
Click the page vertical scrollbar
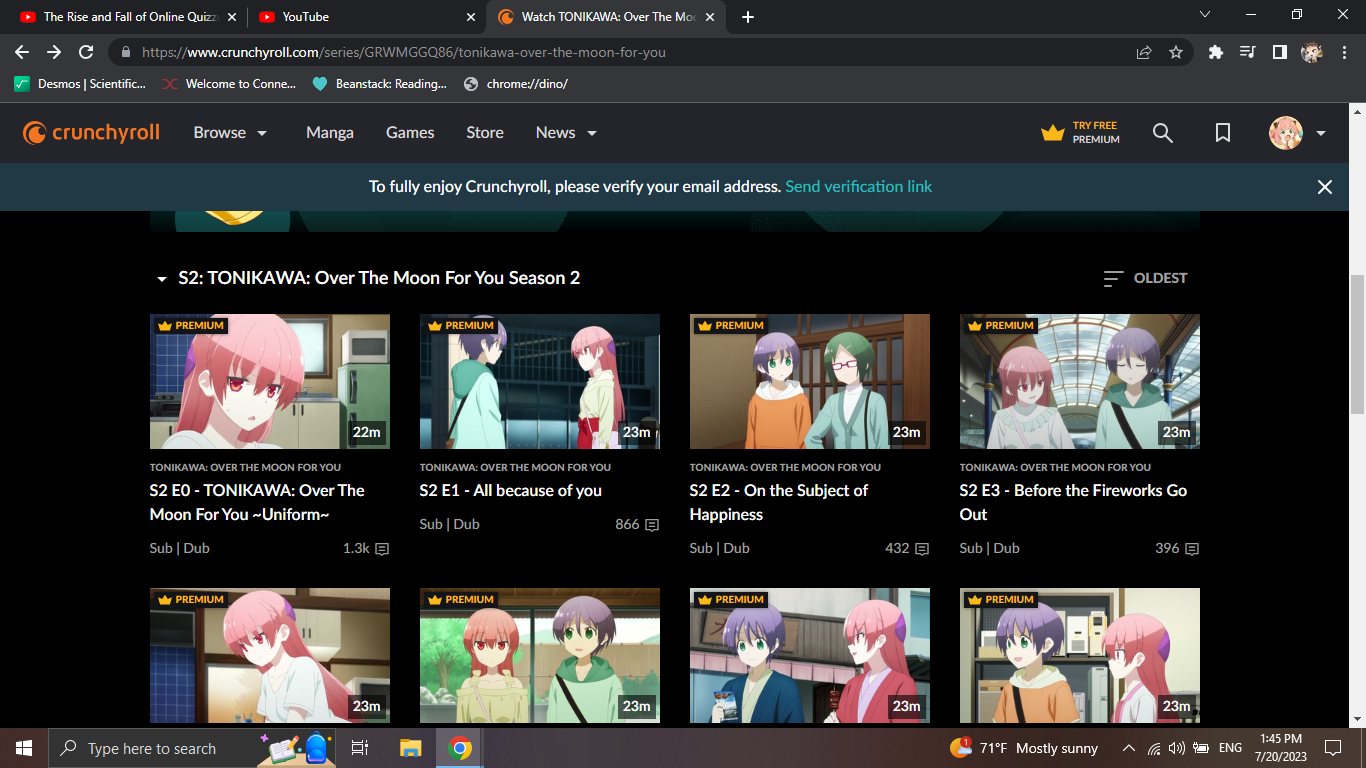click(x=1357, y=343)
